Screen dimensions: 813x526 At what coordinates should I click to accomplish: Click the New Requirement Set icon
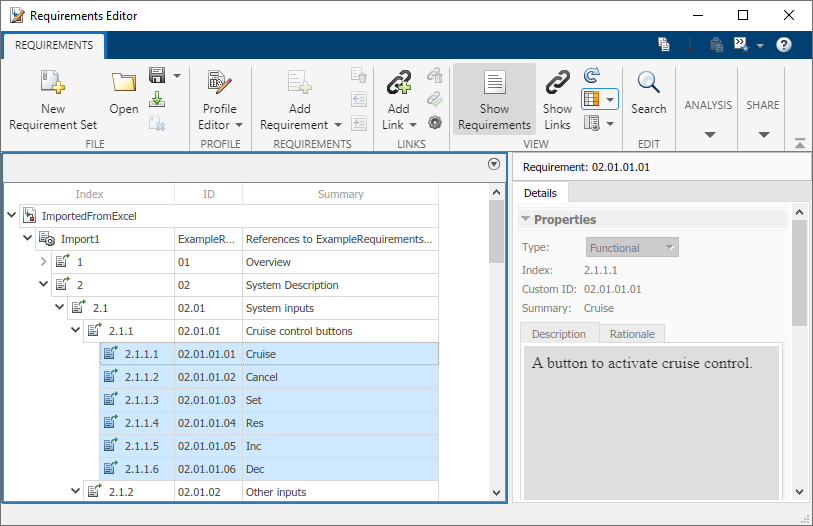tap(52, 83)
